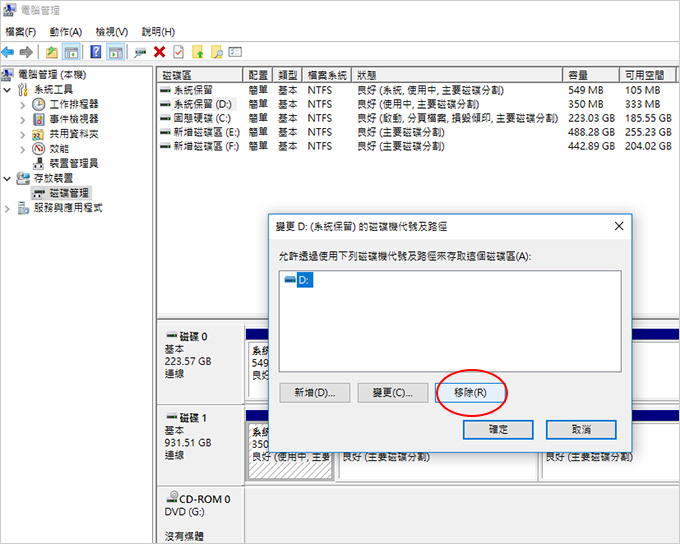The width and height of the screenshot is (680, 544).
Task: Select the 新增磁碟區 (E:) volume row
Action: (x=416, y=132)
